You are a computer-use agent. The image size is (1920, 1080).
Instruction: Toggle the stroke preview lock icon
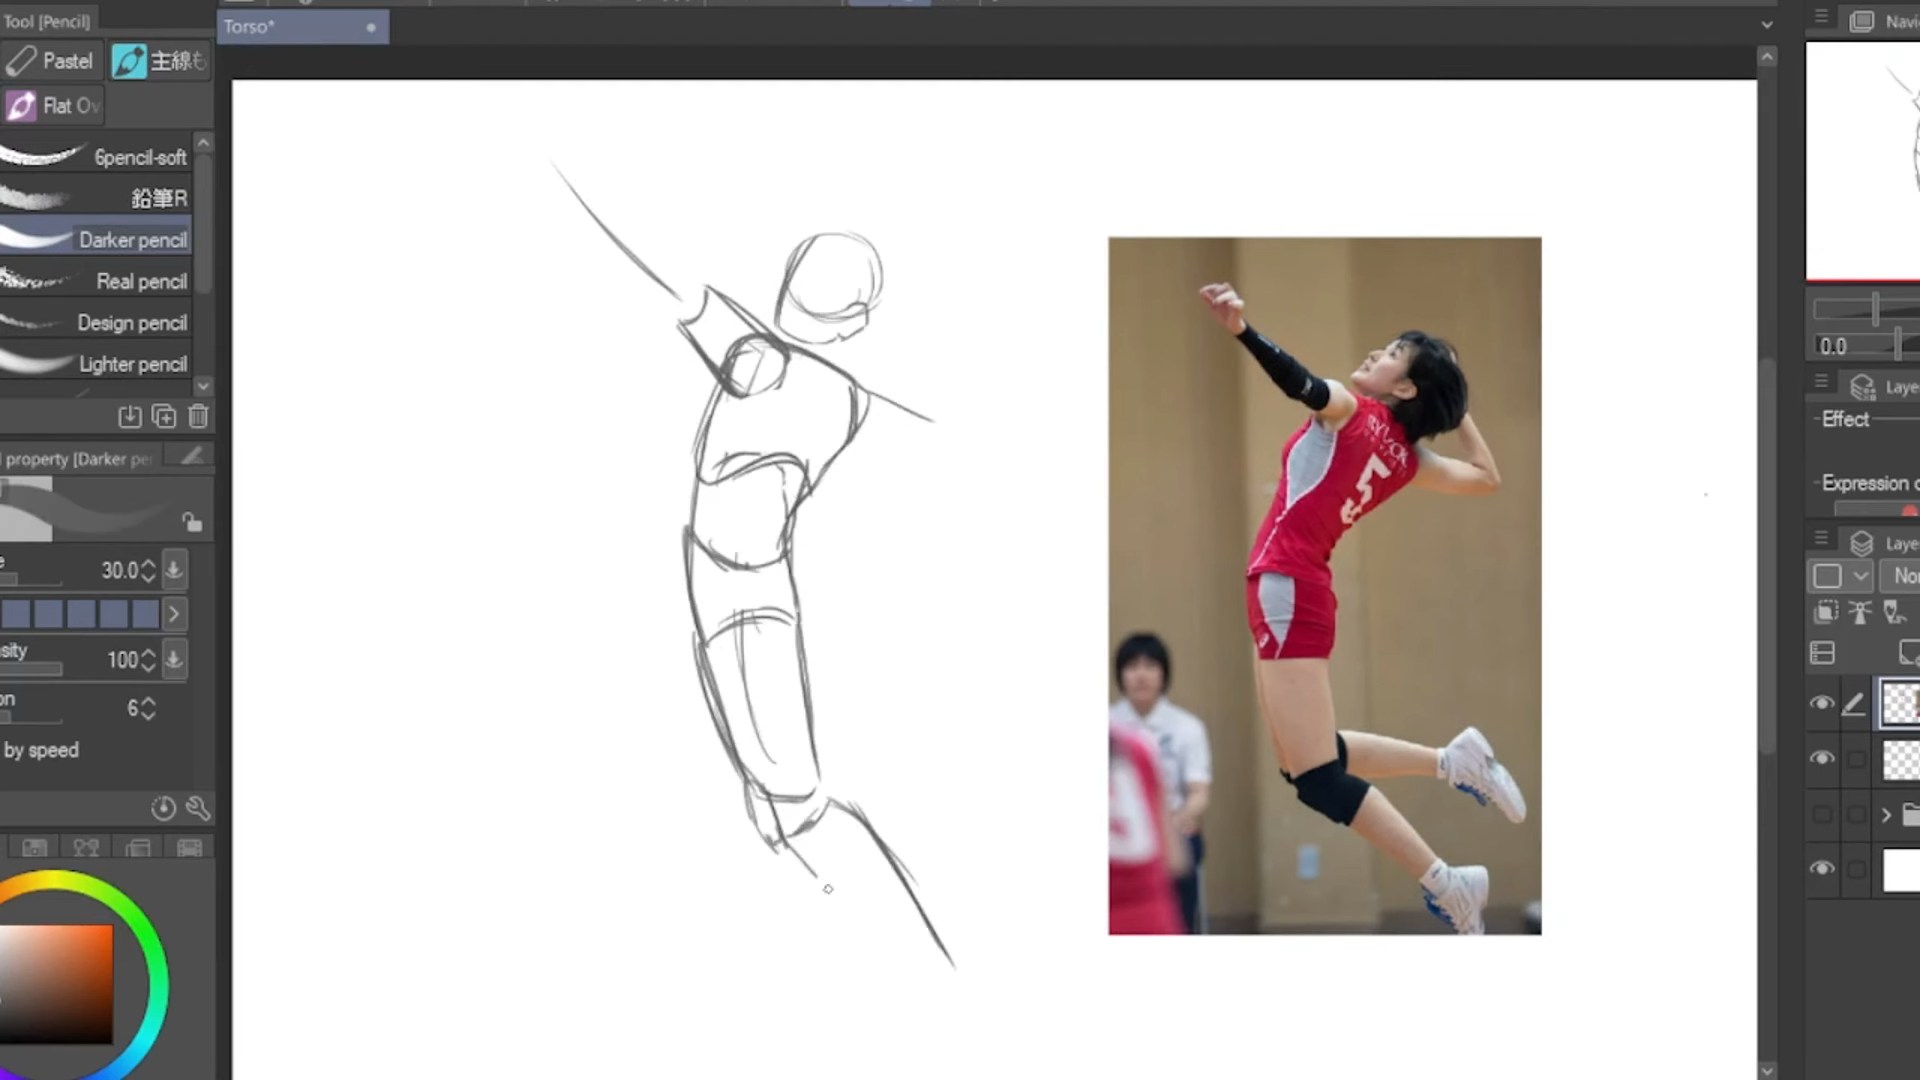(x=191, y=521)
